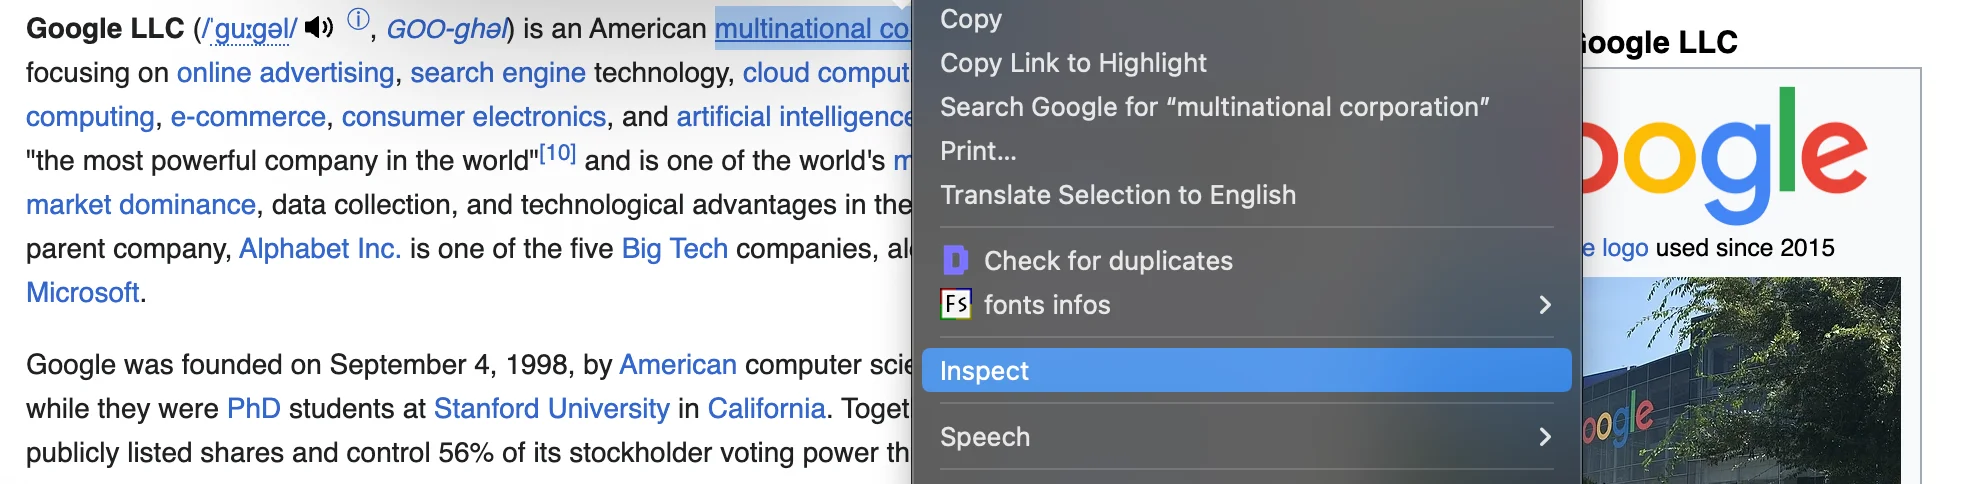Open the search engine link
1976x484 pixels.
(498, 73)
